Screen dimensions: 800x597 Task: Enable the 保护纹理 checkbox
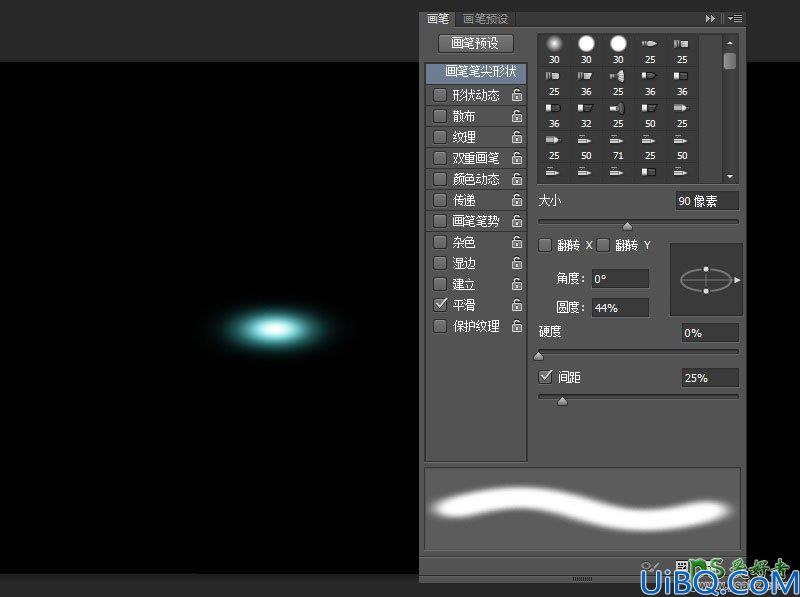click(x=440, y=326)
